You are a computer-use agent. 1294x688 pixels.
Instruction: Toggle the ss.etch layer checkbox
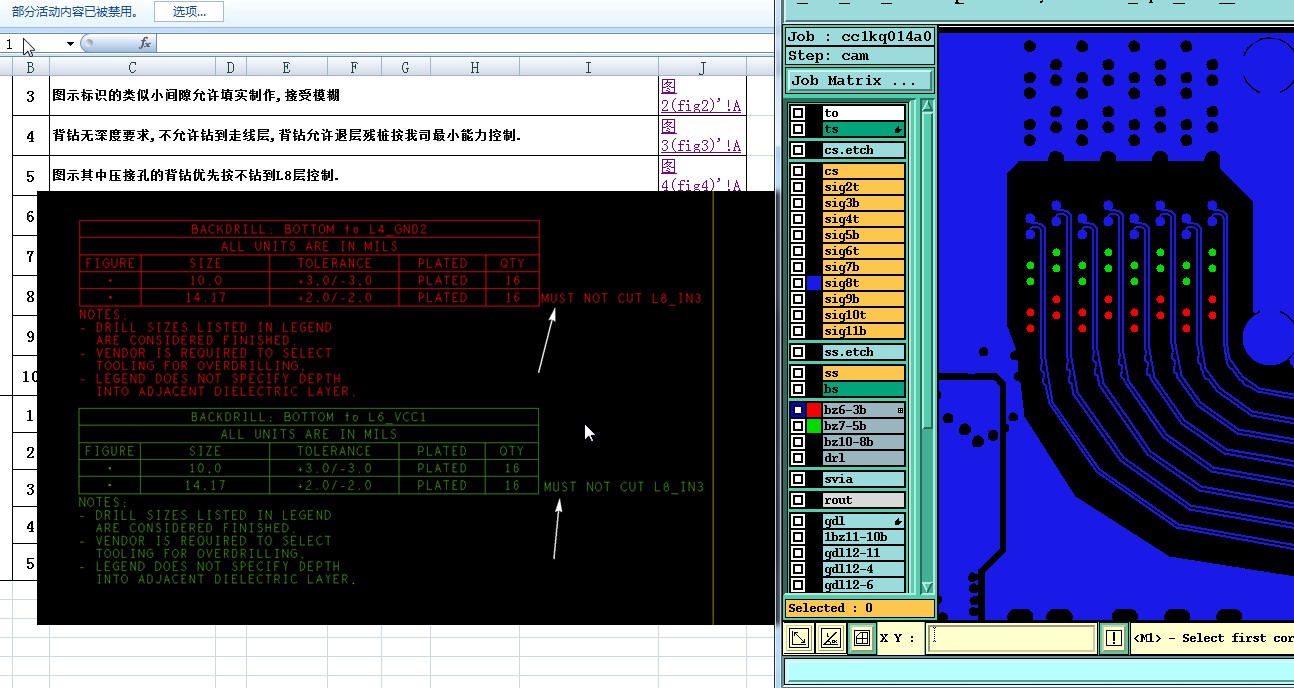(798, 352)
